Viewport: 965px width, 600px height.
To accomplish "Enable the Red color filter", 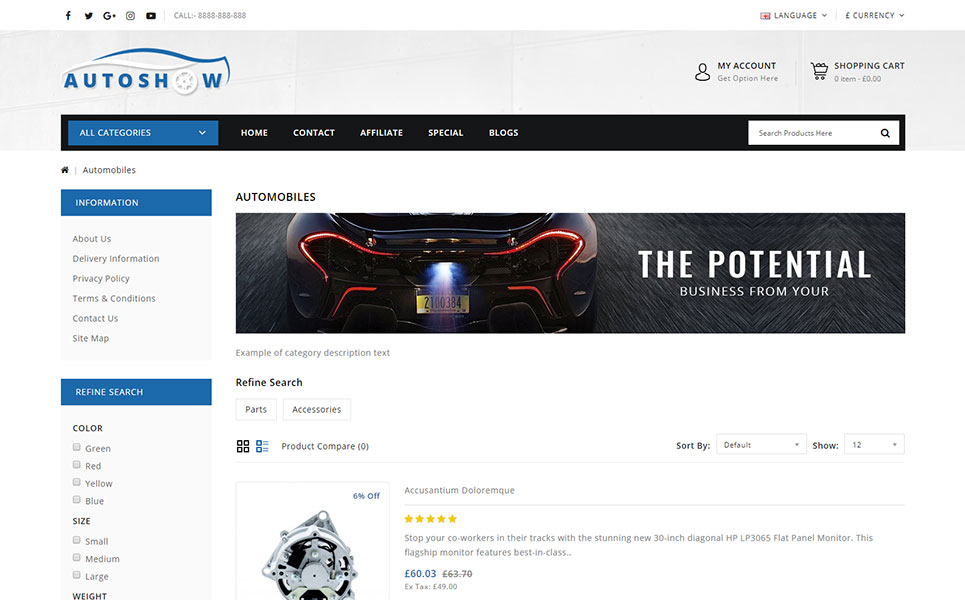I will (x=77, y=465).
